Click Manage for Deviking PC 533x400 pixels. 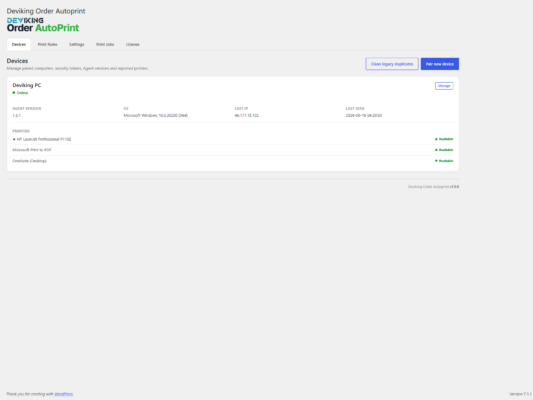[444, 86]
